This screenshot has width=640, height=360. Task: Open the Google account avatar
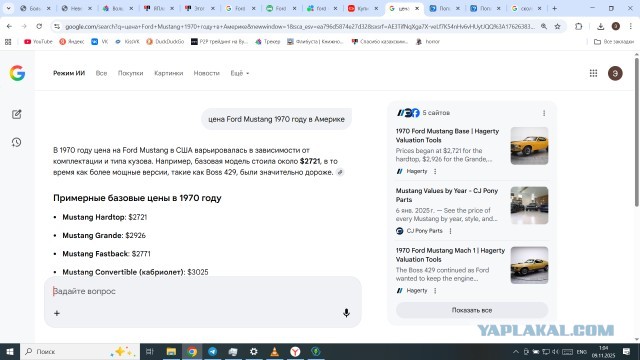615,73
